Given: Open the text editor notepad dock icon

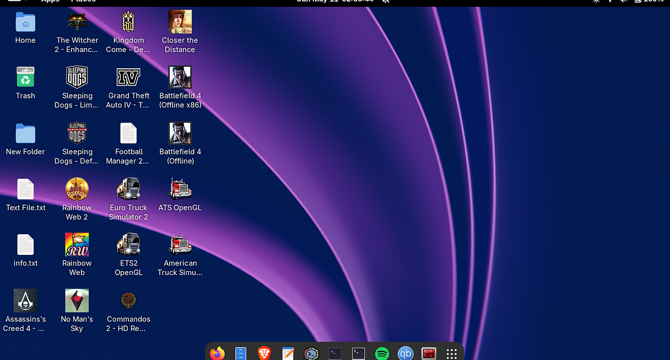Looking at the screenshot, I should point(288,354).
